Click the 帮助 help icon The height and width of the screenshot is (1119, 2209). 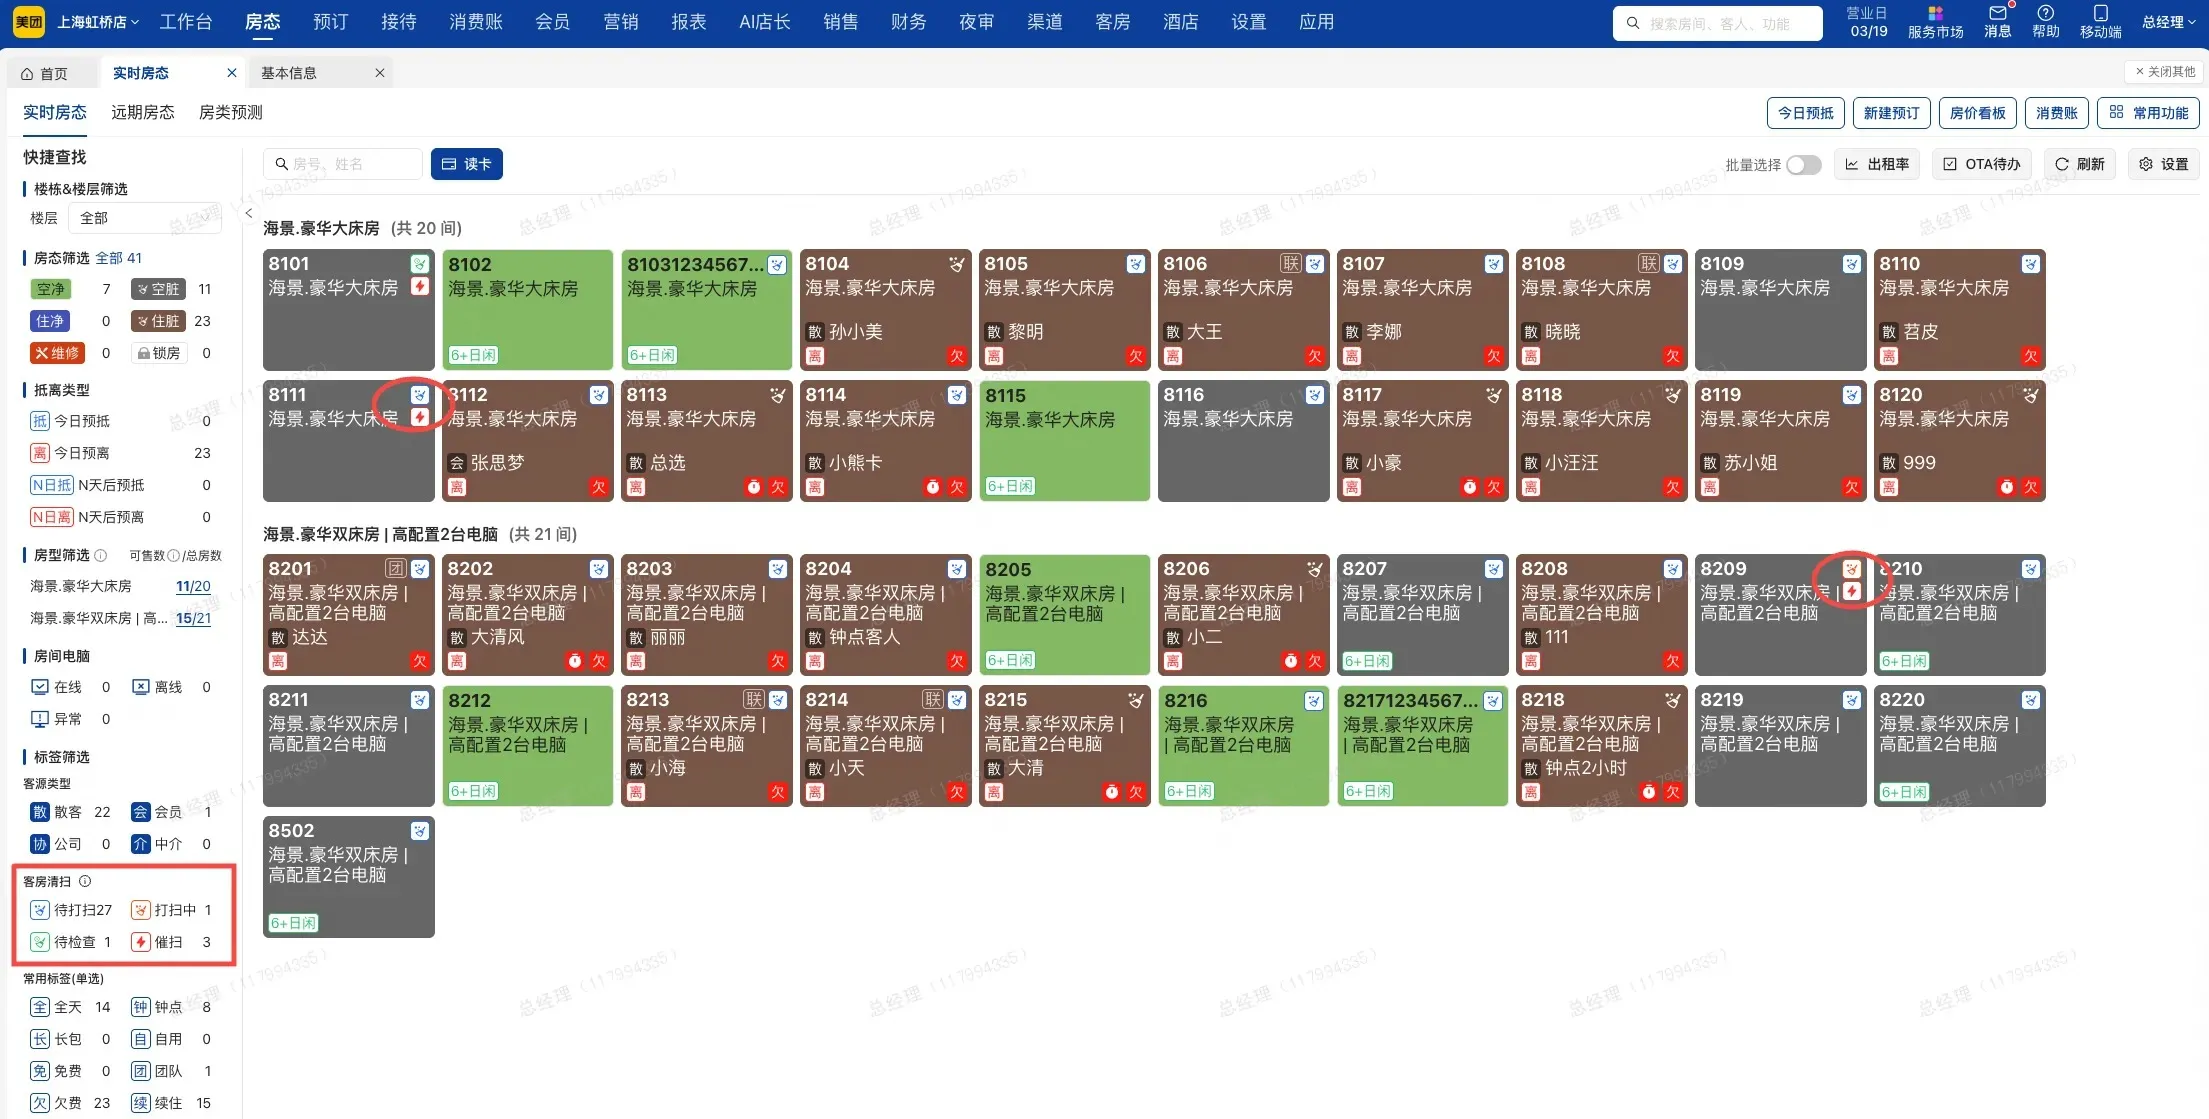[x=2045, y=22]
